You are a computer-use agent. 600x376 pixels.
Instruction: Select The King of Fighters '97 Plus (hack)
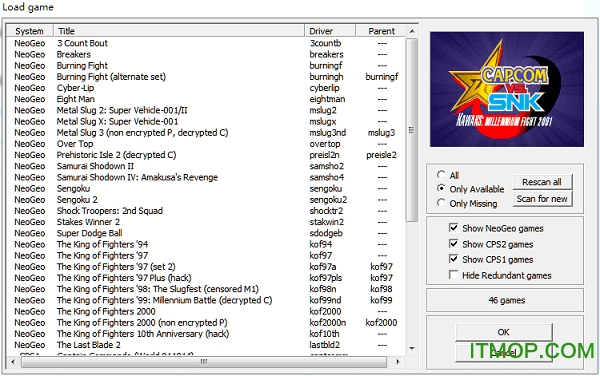point(206,278)
